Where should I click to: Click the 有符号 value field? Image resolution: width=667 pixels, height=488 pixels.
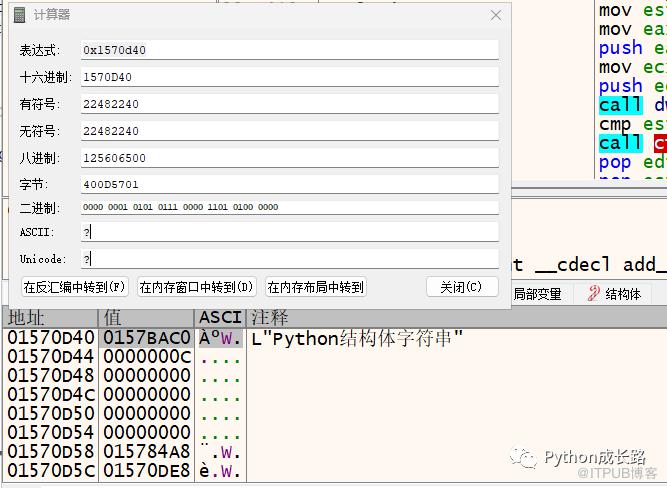coord(289,104)
